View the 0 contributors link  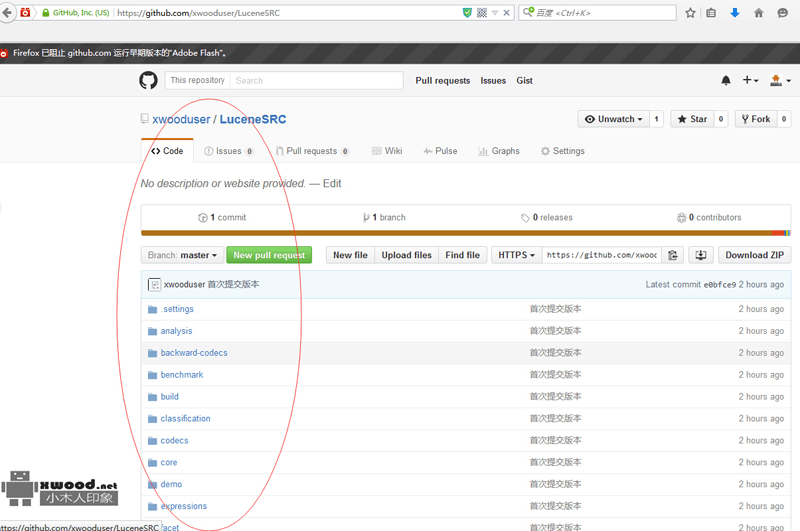pyautogui.click(x=709, y=217)
